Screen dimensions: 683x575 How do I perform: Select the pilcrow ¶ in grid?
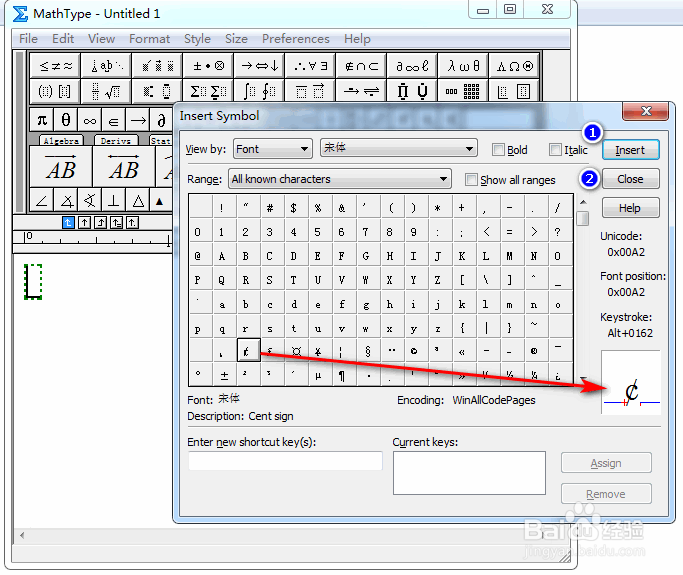pyautogui.click(x=342, y=375)
